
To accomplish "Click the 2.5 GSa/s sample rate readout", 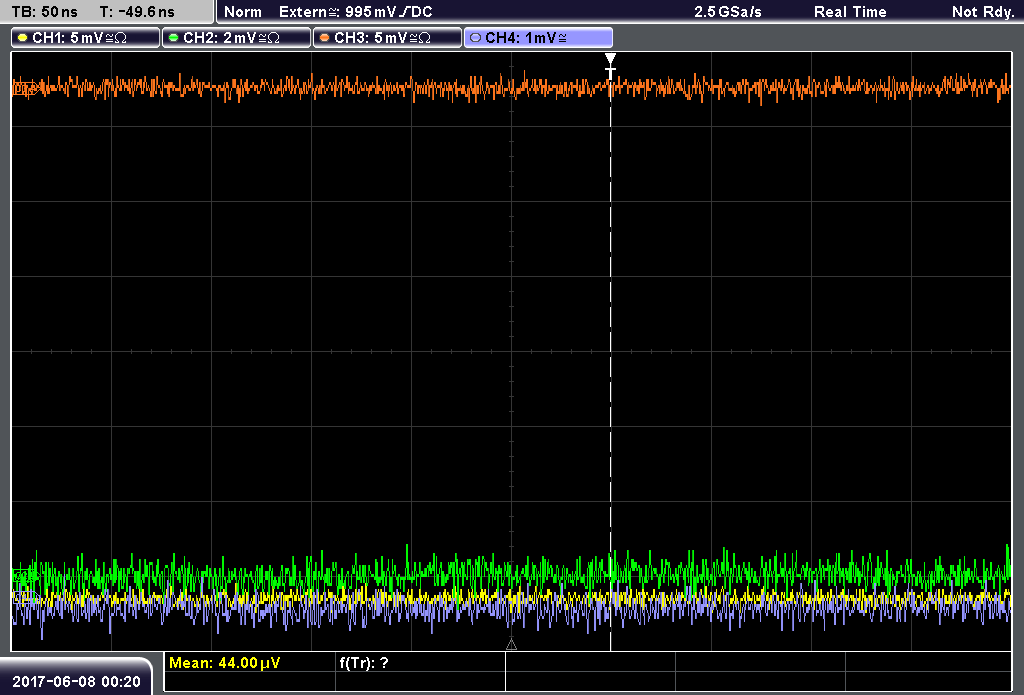I will pyautogui.click(x=728, y=12).
